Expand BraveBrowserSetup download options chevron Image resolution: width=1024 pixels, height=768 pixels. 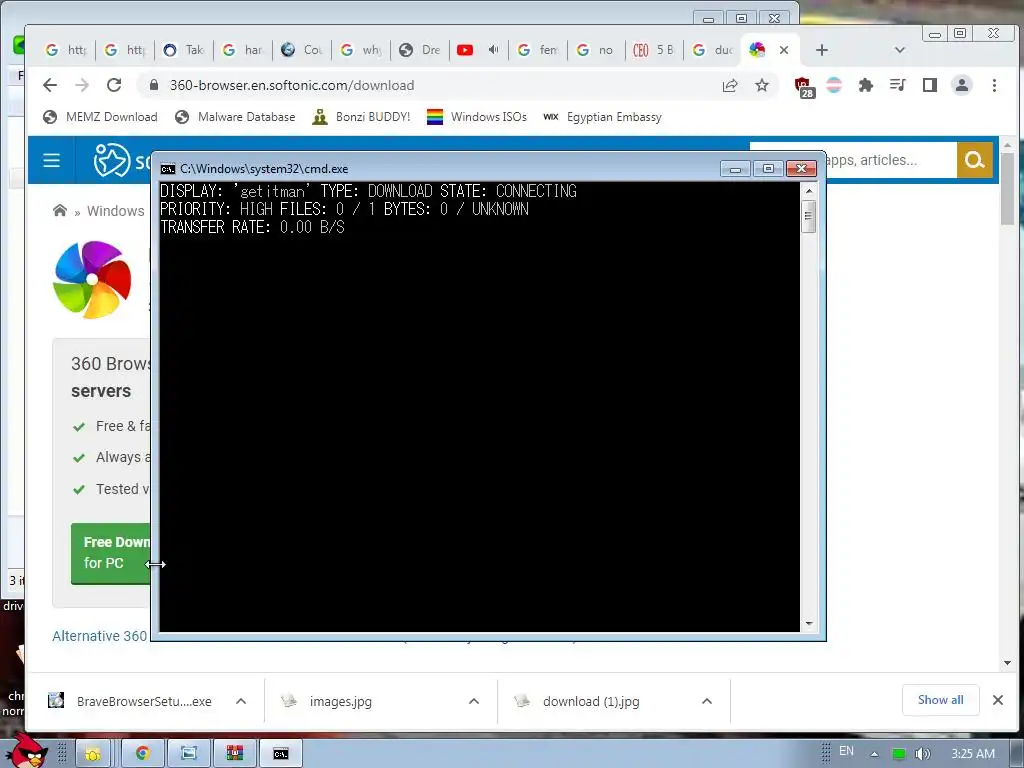(x=240, y=701)
